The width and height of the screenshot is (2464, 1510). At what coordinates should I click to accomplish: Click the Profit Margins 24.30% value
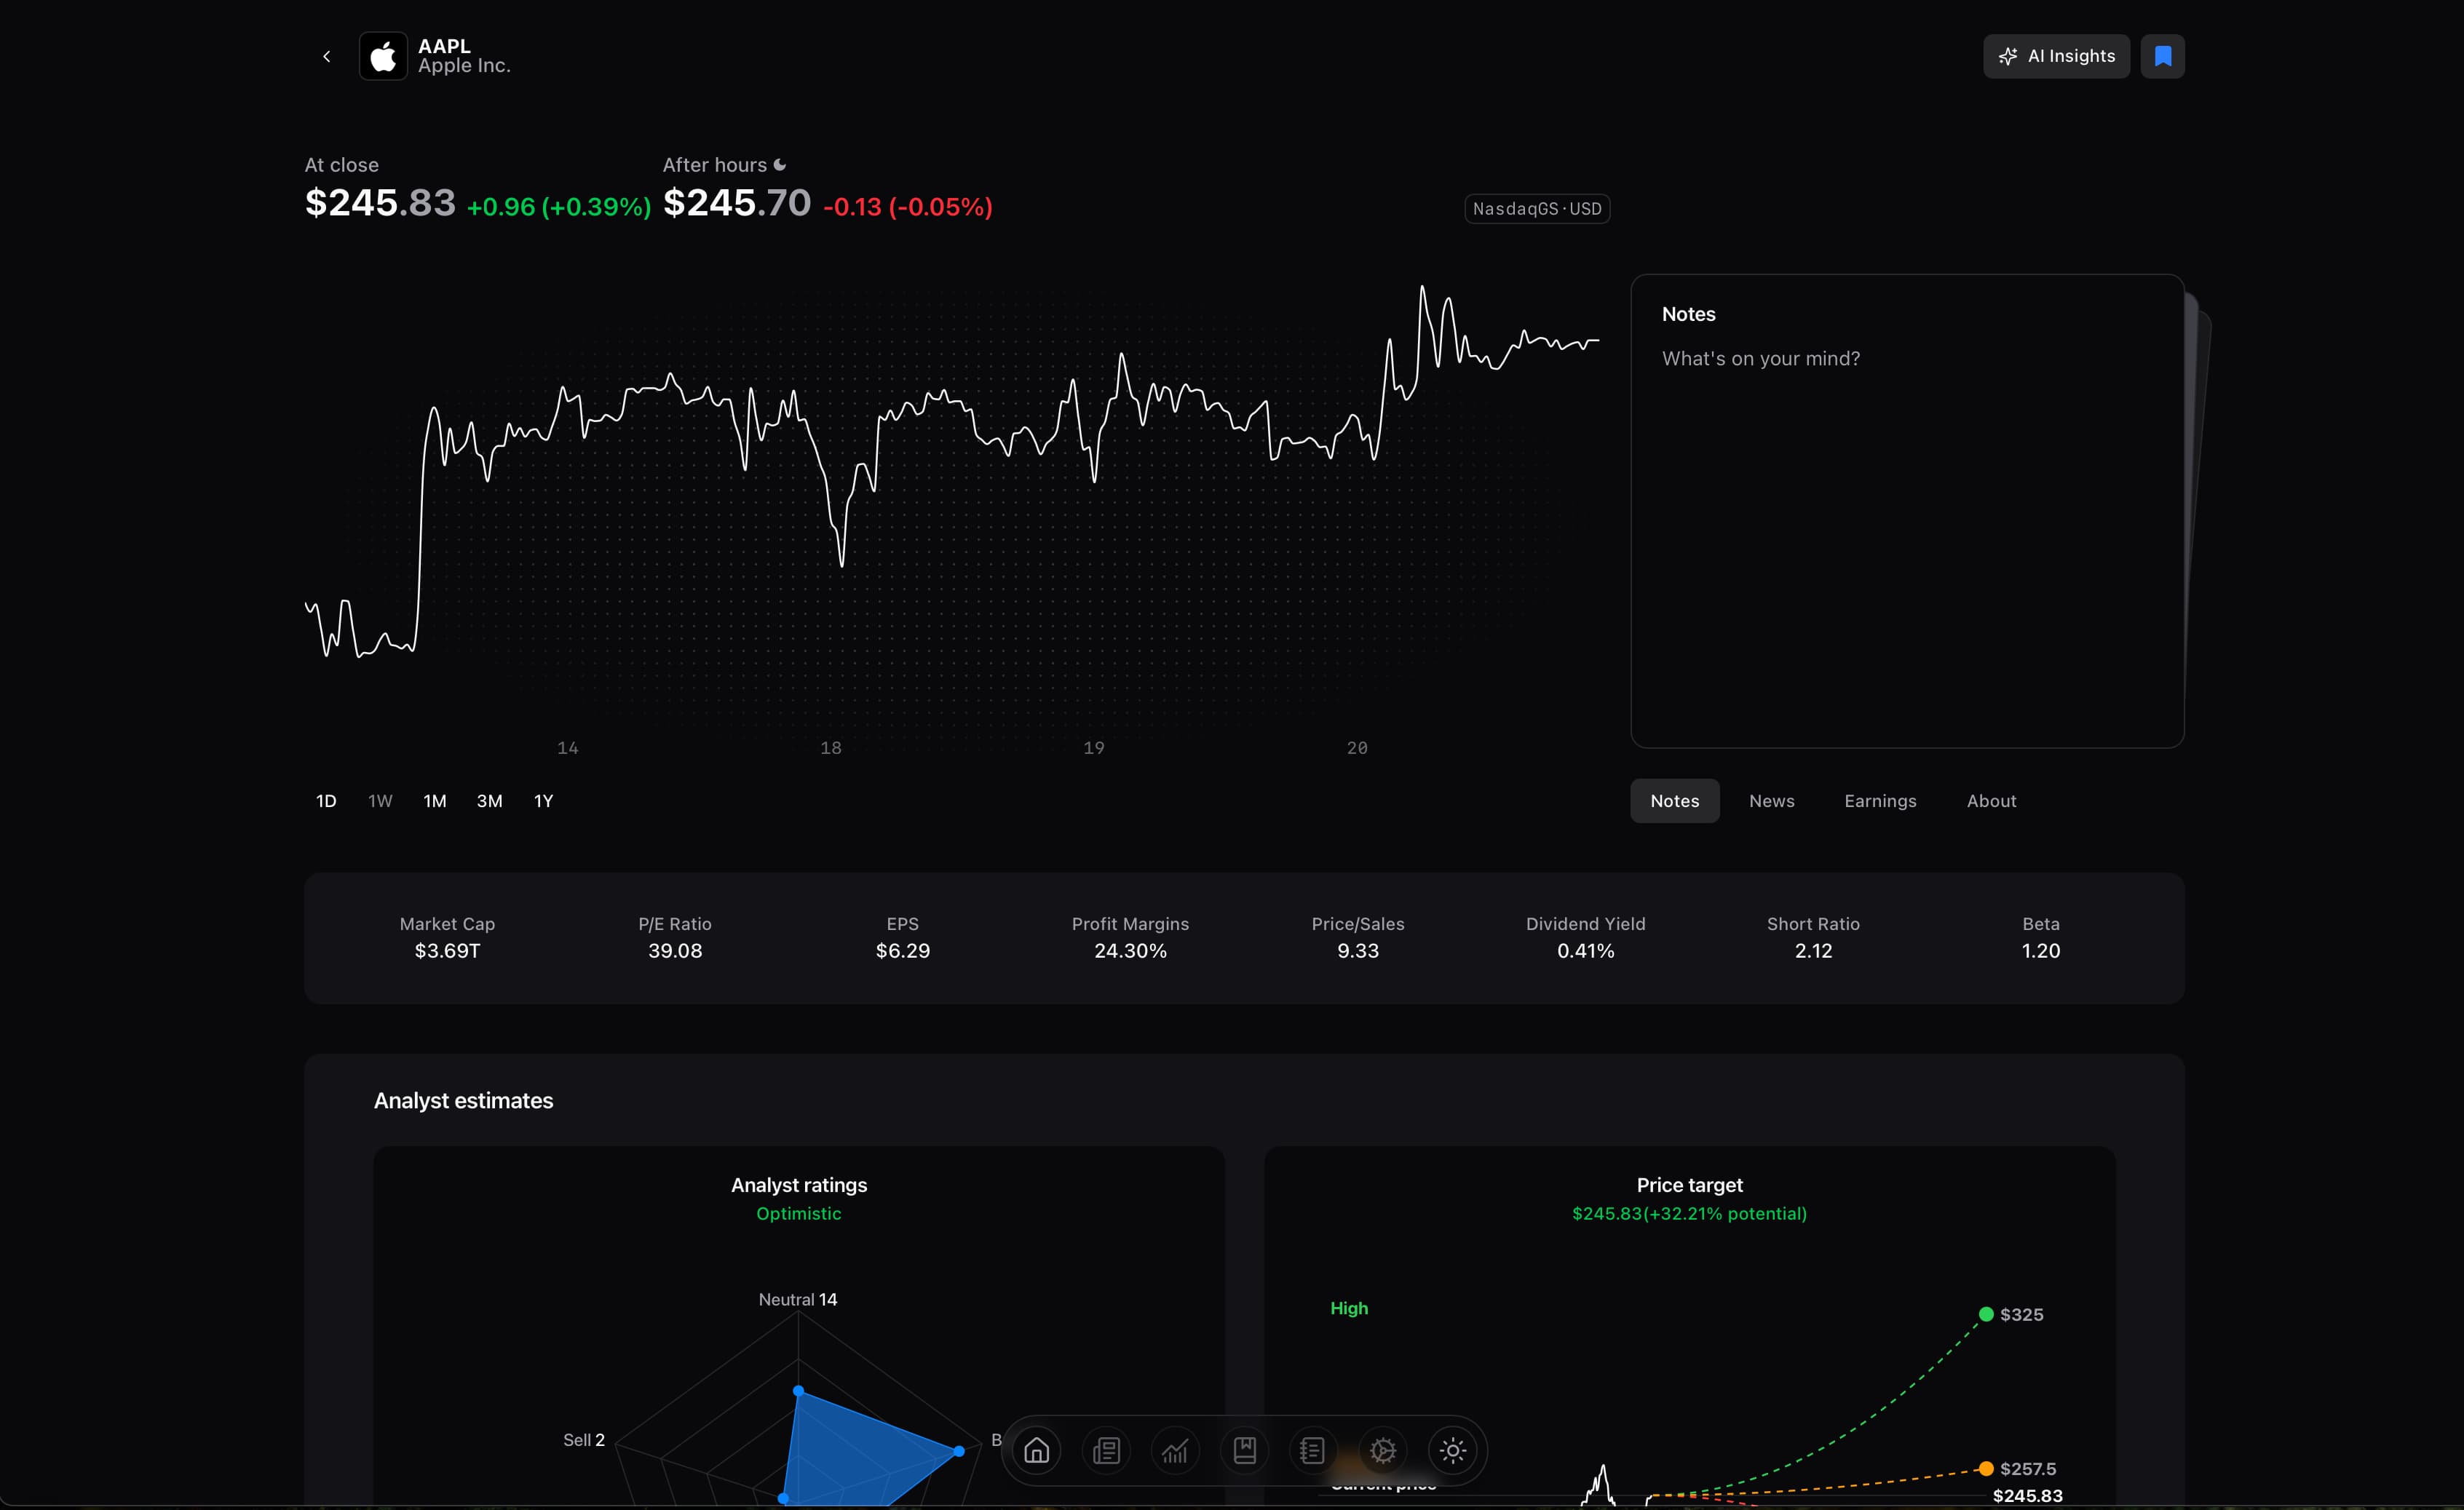[1130, 951]
